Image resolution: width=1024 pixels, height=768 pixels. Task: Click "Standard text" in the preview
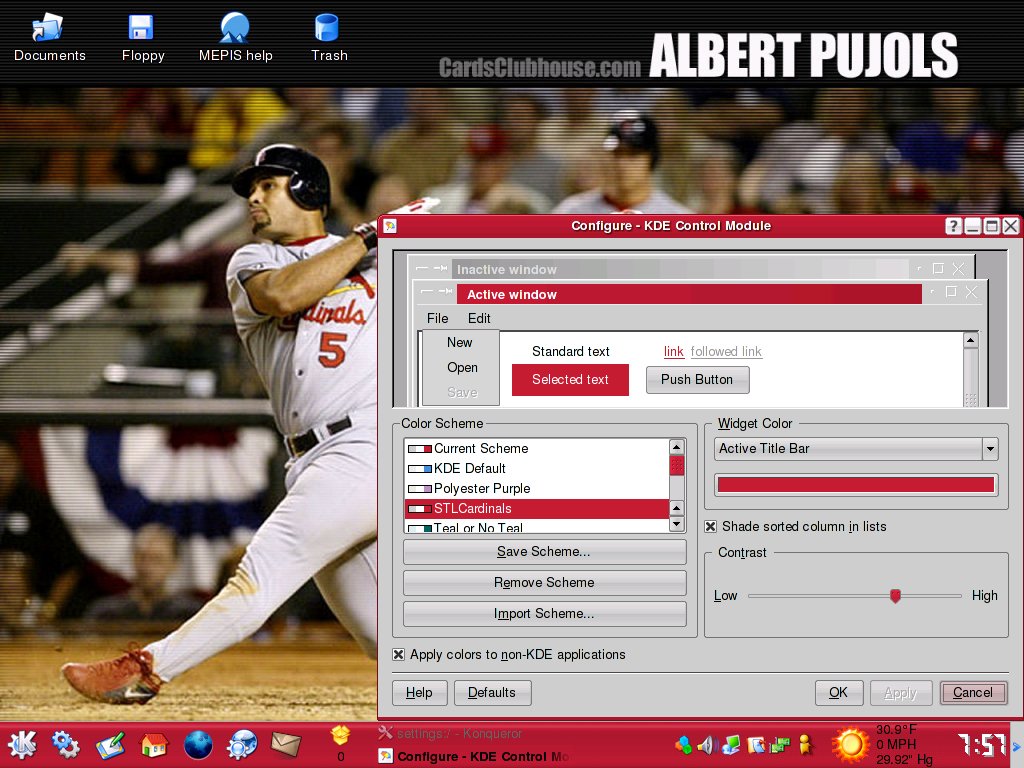coord(570,351)
